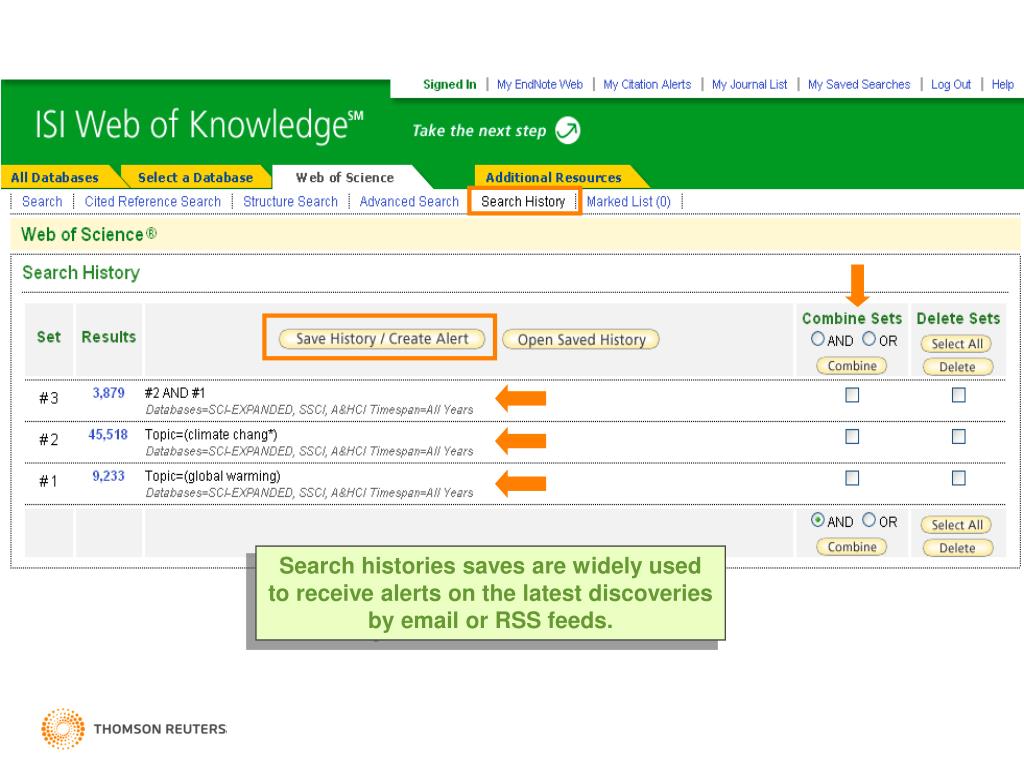Click the '#2 AND #1' query text
Image resolution: width=1024 pixels, height=768 pixels.
tap(175, 393)
